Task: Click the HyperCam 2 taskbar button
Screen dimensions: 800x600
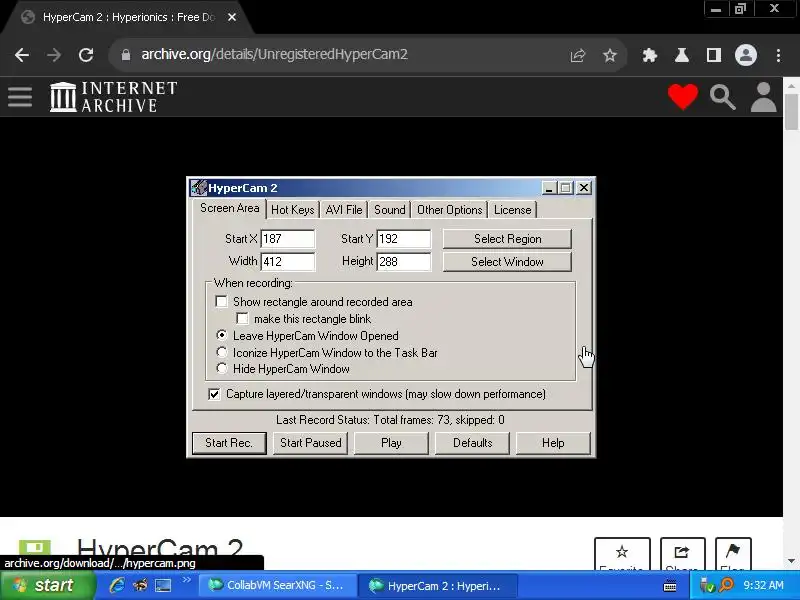Action: click(437, 585)
